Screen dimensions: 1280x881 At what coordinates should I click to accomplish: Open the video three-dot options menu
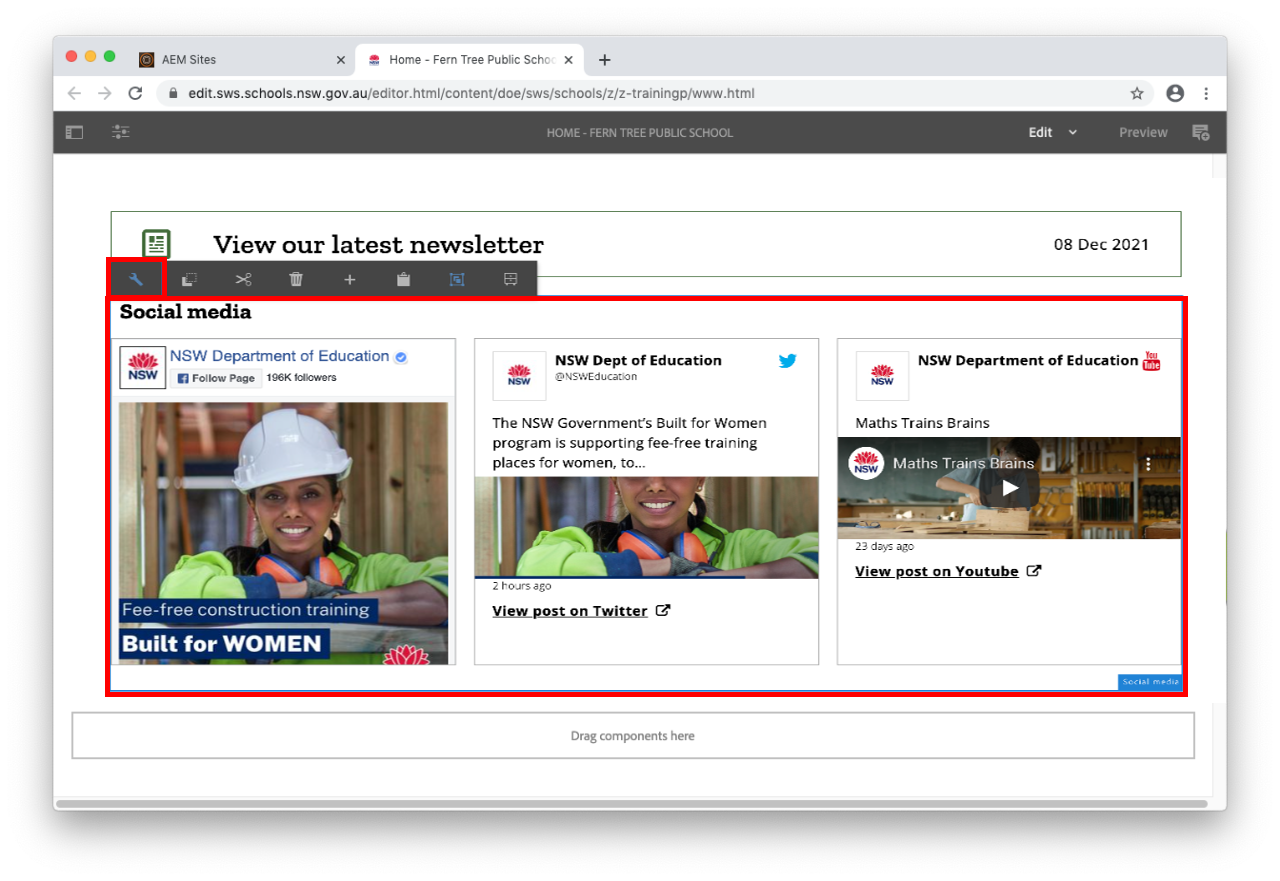(x=1148, y=464)
